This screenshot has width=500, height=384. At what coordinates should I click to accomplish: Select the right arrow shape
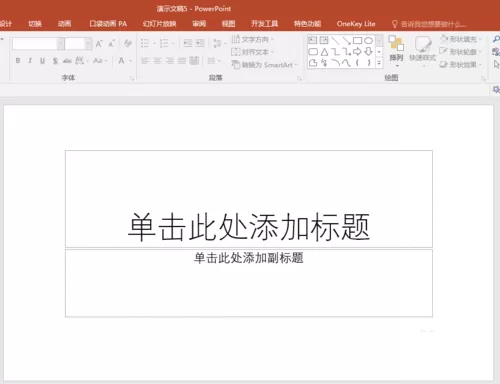pos(357,52)
